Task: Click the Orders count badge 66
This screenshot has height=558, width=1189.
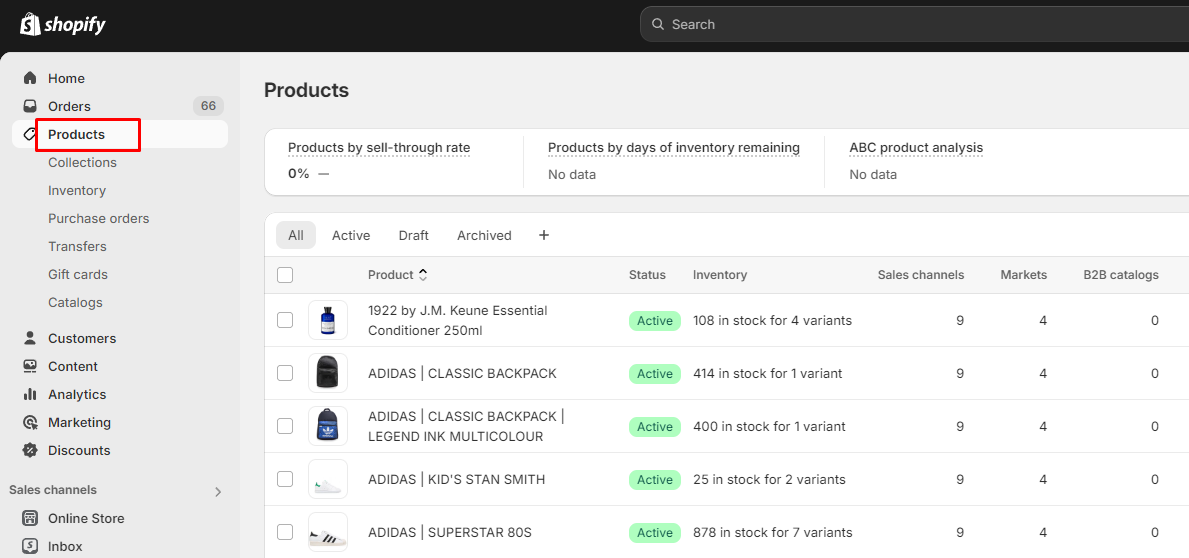Action: (x=209, y=106)
